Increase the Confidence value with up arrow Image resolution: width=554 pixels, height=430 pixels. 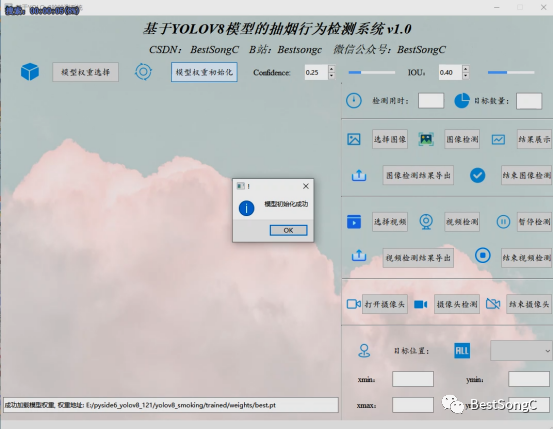[331, 69]
